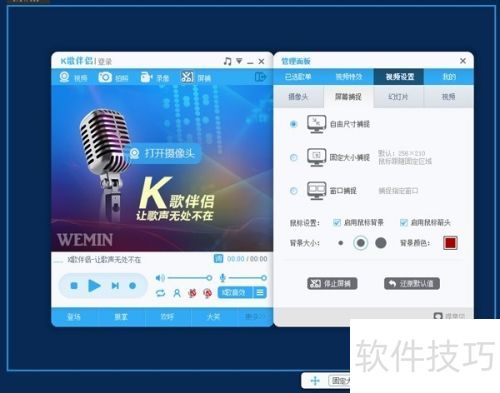500x393 pixels.
Task: Click the first red microphone effect icon
Action: pos(192,293)
